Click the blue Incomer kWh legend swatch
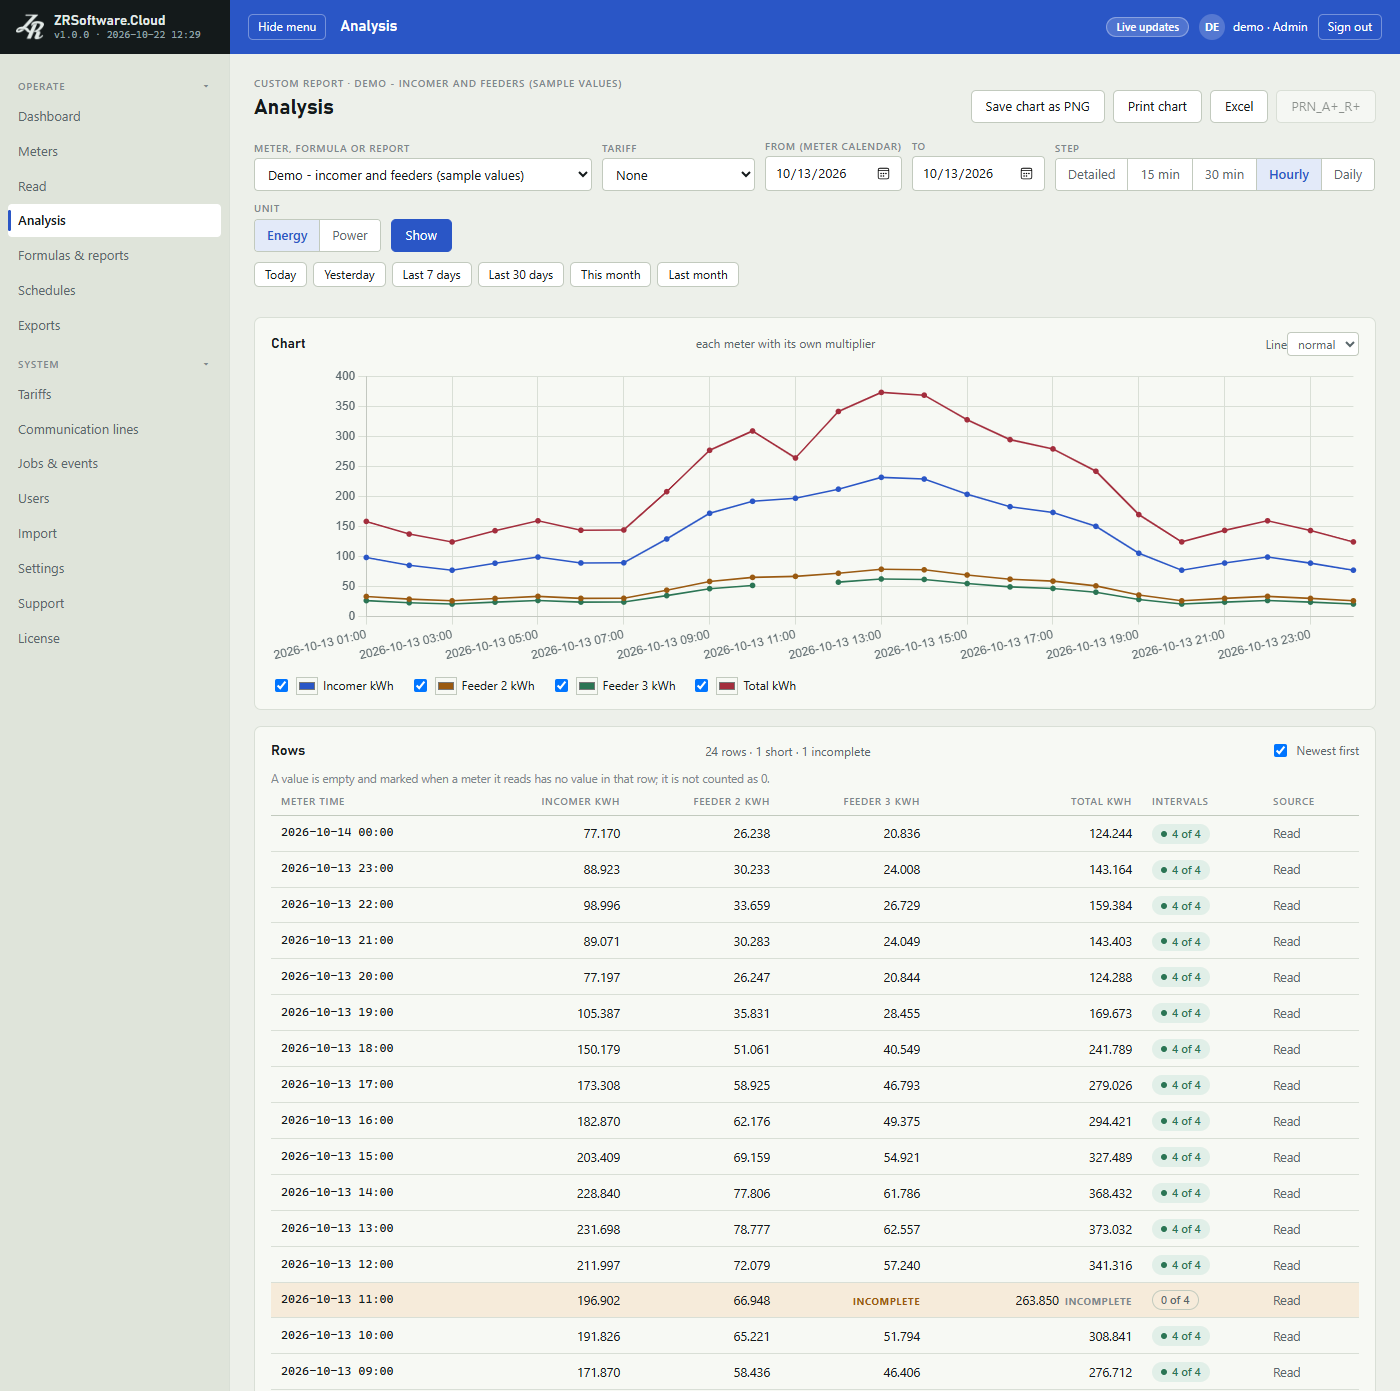This screenshot has height=1391, width=1400. coord(307,686)
